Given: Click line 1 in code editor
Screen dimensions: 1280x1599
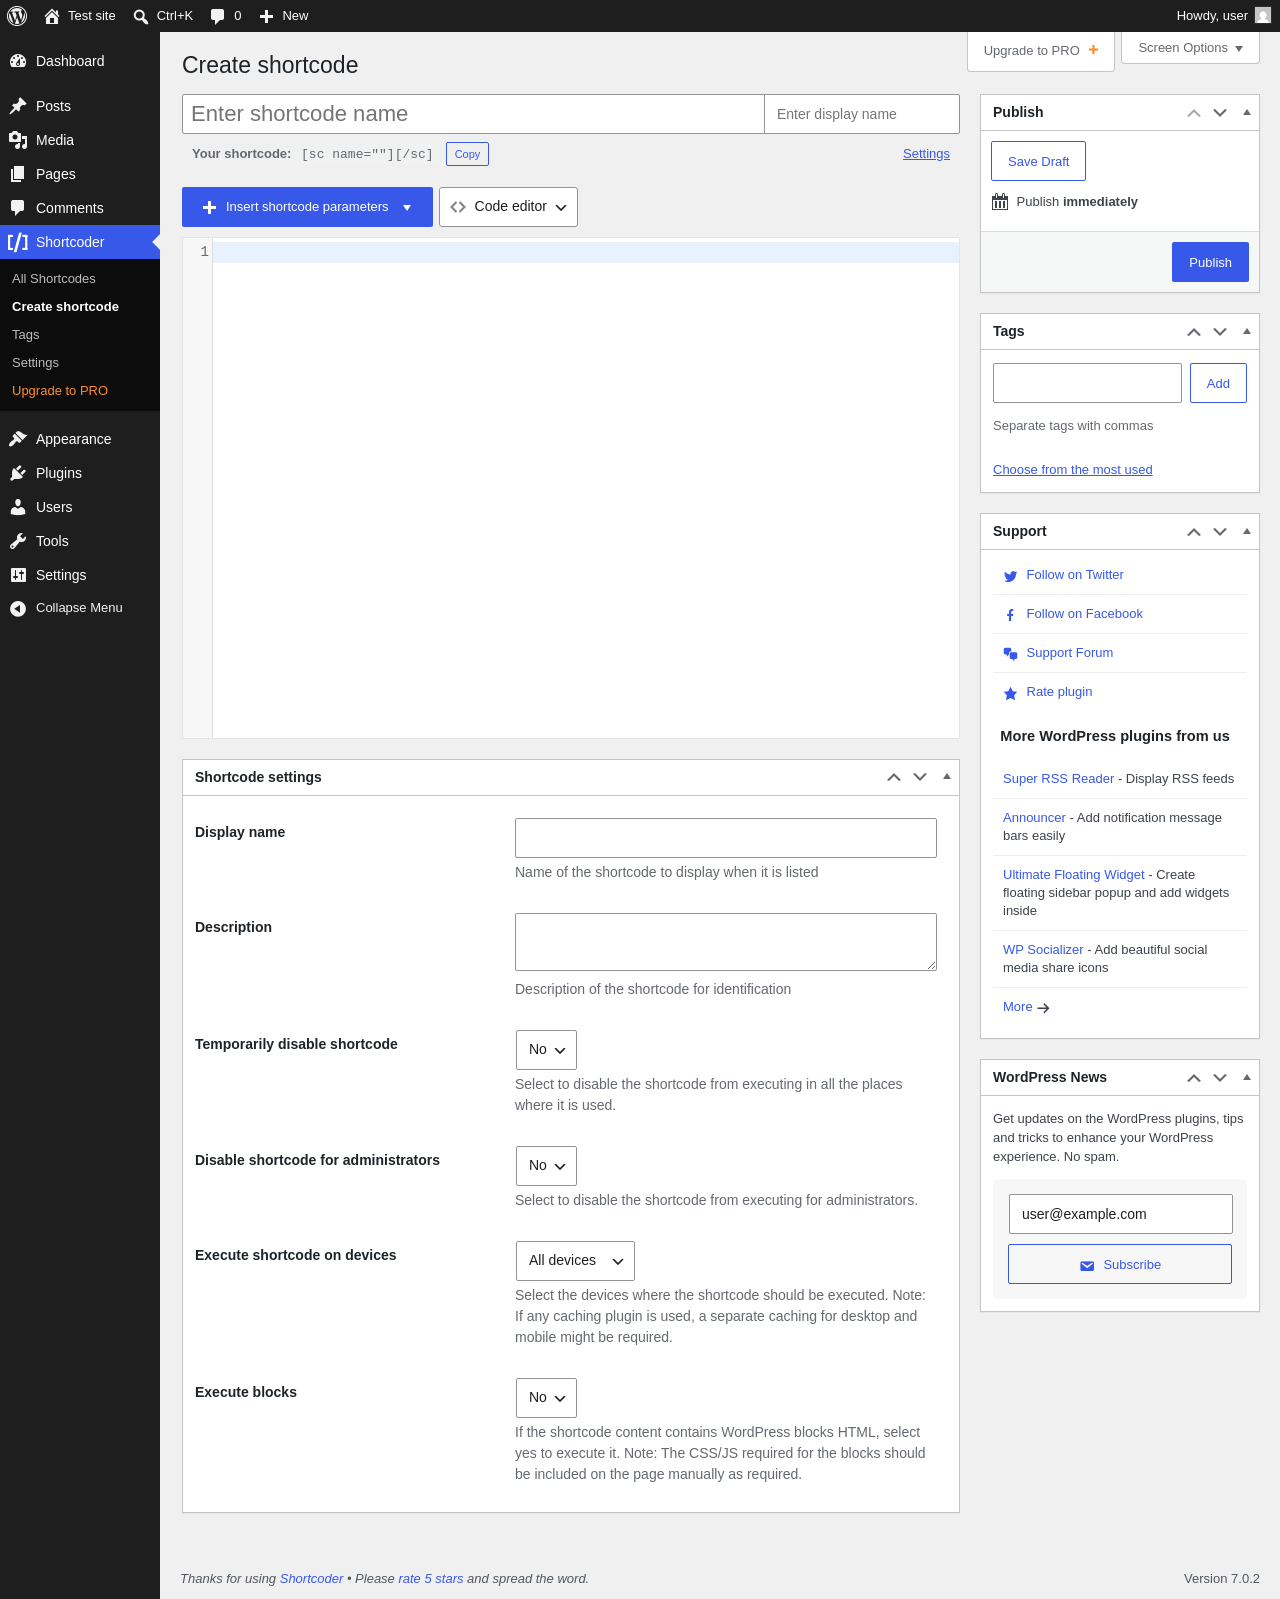Looking at the screenshot, I should (585, 252).
